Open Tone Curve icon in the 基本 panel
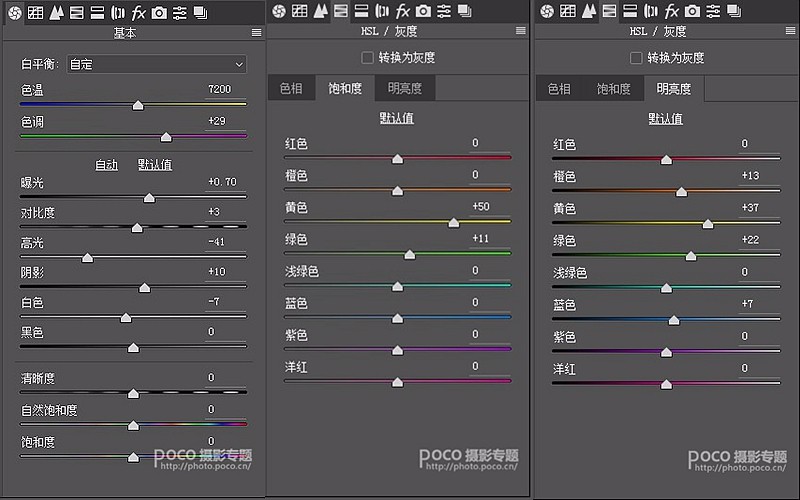The height and width of the screenshot is (500, 800). click(x=35, y=12)
